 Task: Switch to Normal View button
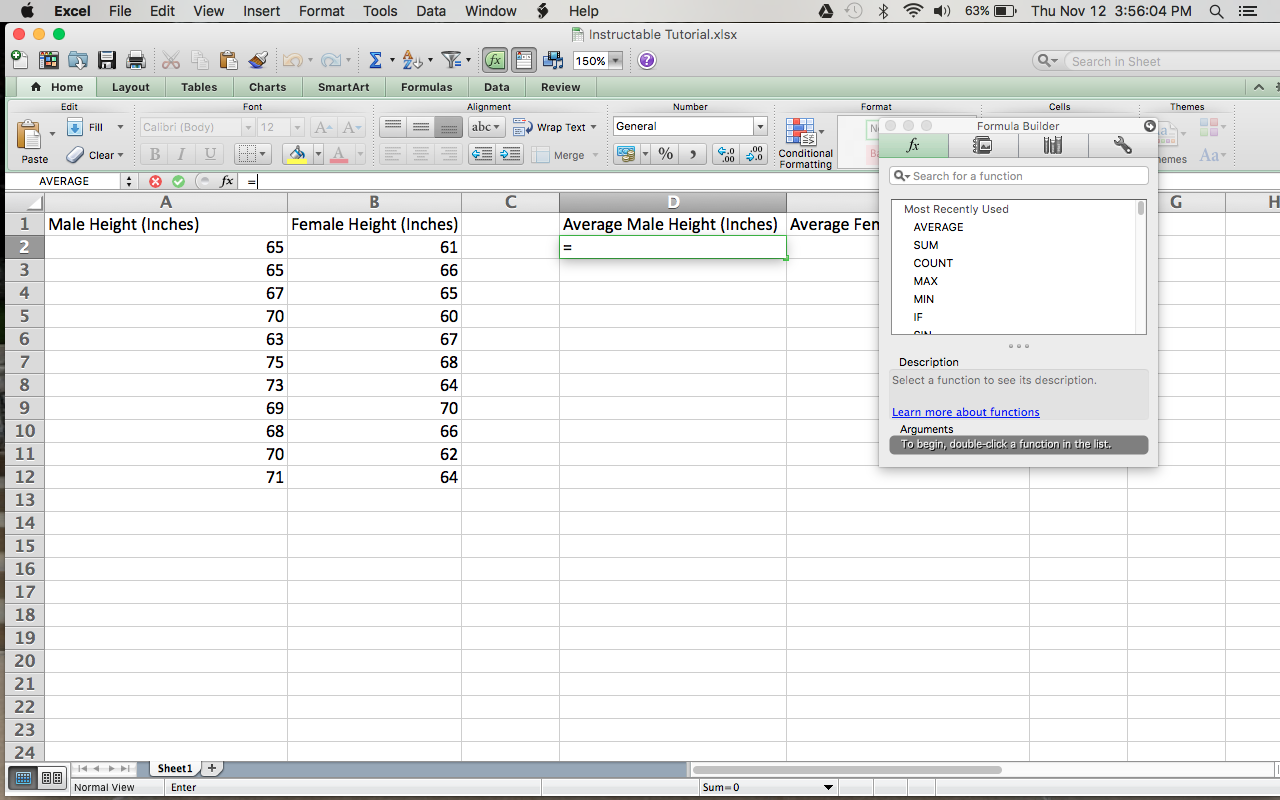(24, 777)
